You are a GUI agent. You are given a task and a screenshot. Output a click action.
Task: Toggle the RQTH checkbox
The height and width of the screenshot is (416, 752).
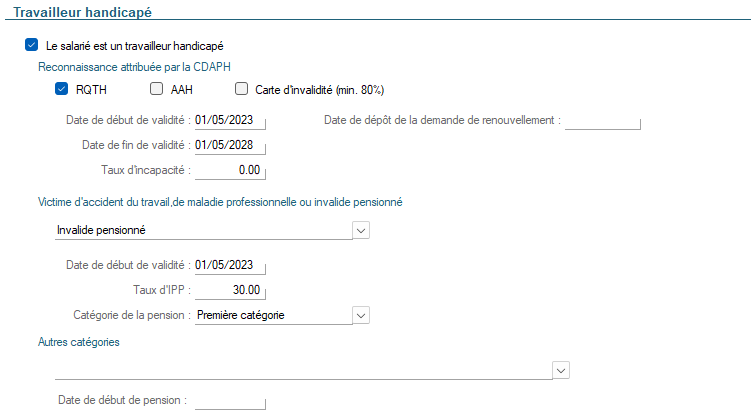pyautogui.click(x=61, y=89)
